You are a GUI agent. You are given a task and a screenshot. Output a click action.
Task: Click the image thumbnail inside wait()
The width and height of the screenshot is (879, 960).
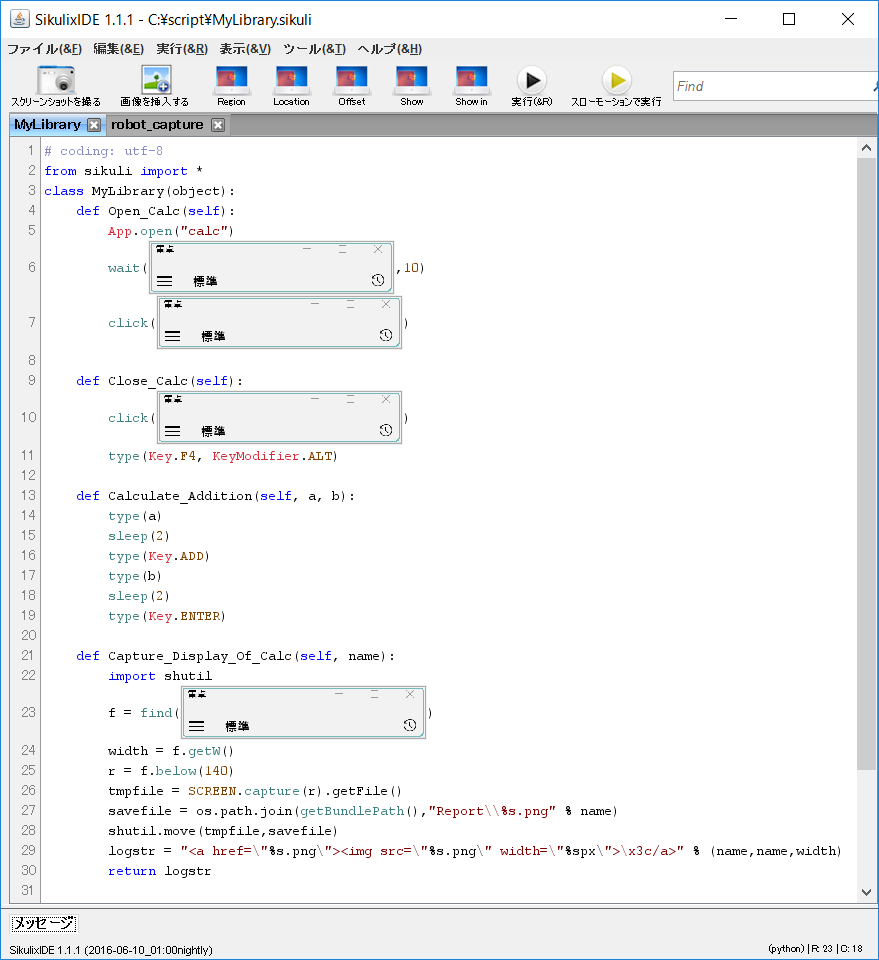coord(270,267)
